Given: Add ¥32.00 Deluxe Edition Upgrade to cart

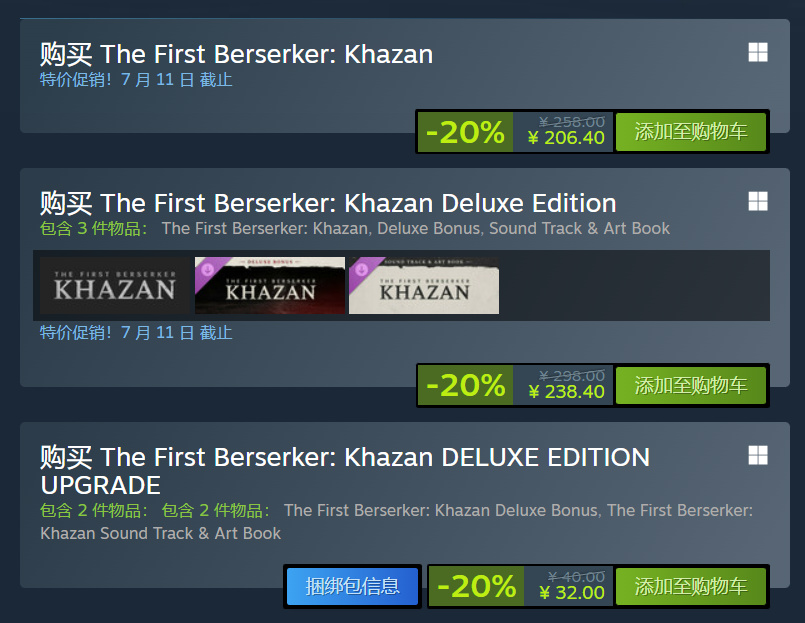Looking at the screenshot, I should (x=690, y=586).
